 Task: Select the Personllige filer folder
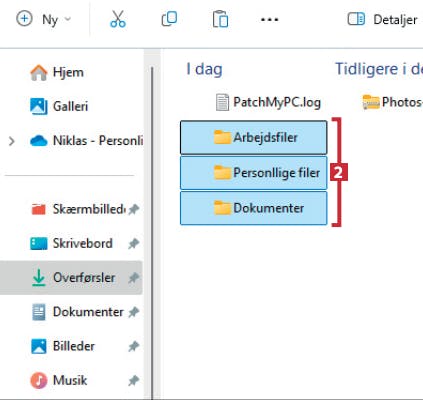pyautogui.click(x=254, y=173)
